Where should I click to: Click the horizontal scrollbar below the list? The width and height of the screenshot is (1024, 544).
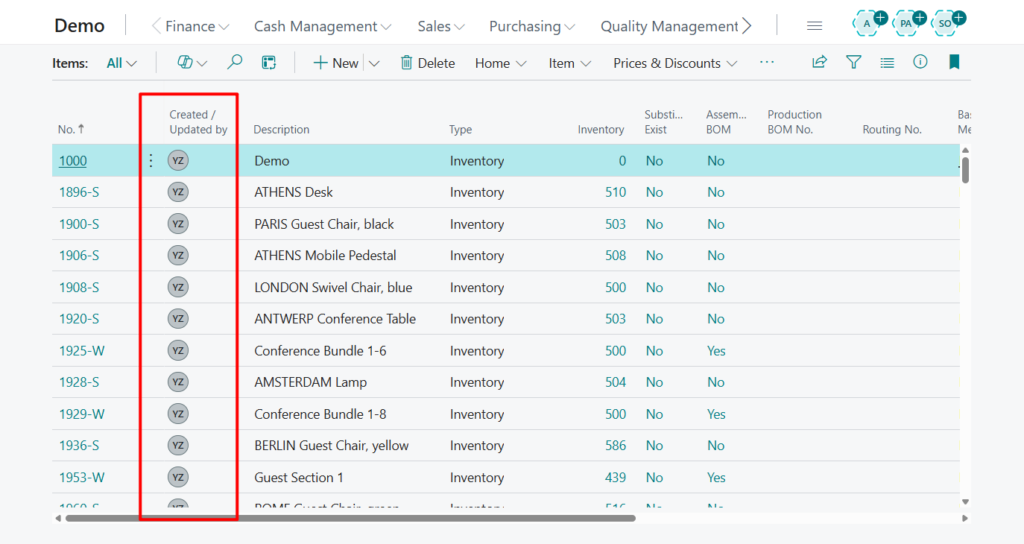tap(350, 518)
